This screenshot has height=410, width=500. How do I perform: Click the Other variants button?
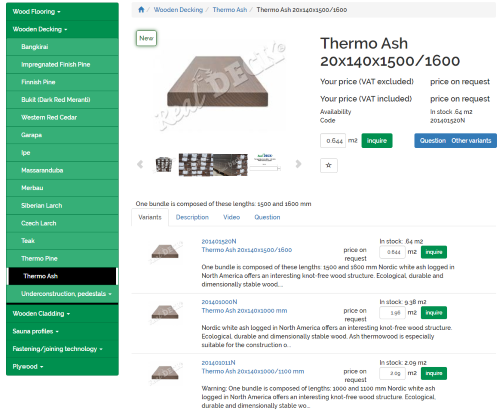point(471,141)
